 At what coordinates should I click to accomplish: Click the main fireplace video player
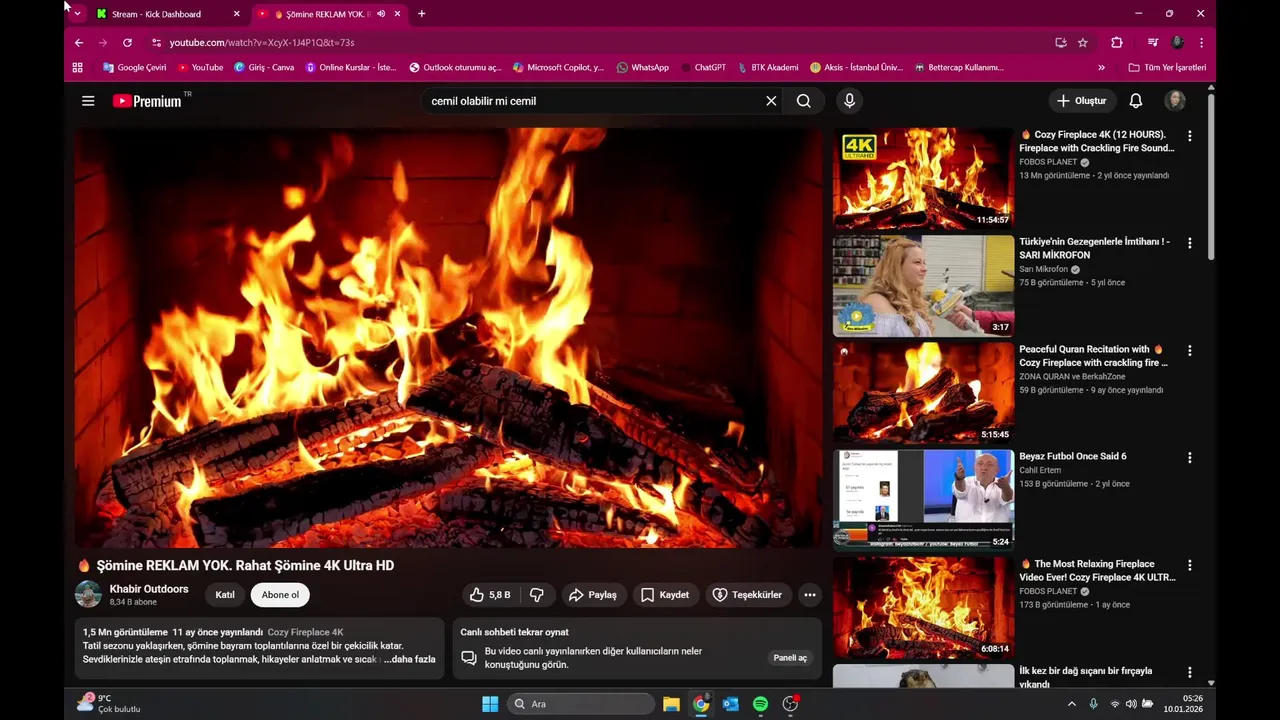pyautogui.click(x=448, y=338)
